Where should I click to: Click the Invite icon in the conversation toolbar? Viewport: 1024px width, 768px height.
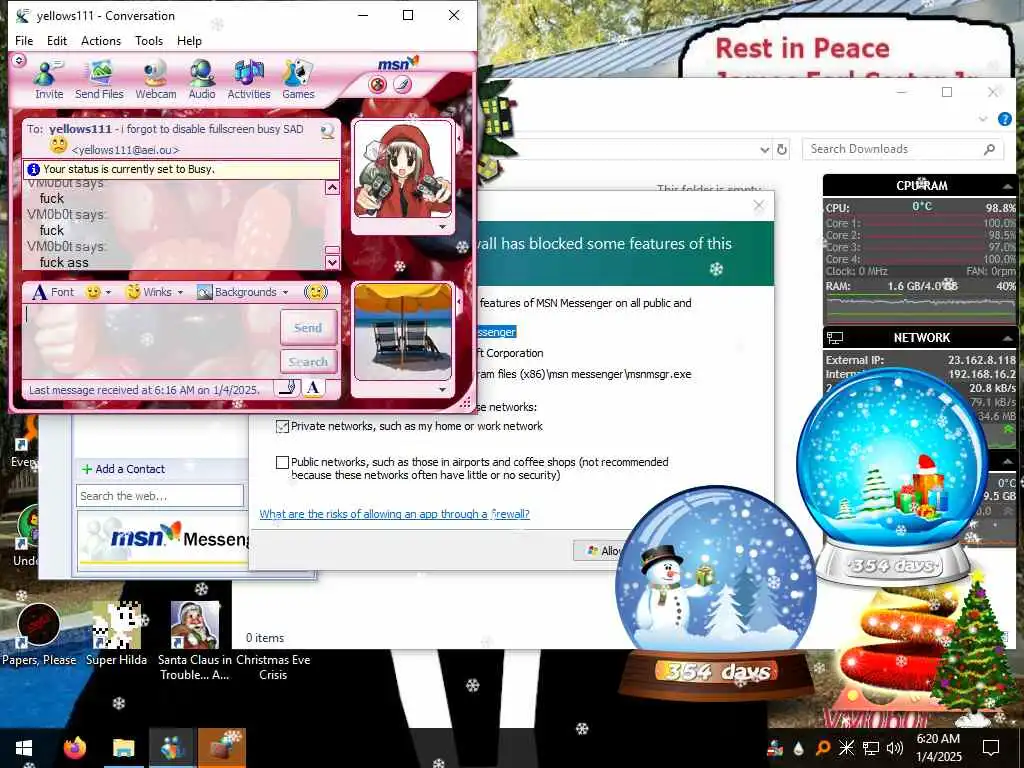tap(49, 80)
